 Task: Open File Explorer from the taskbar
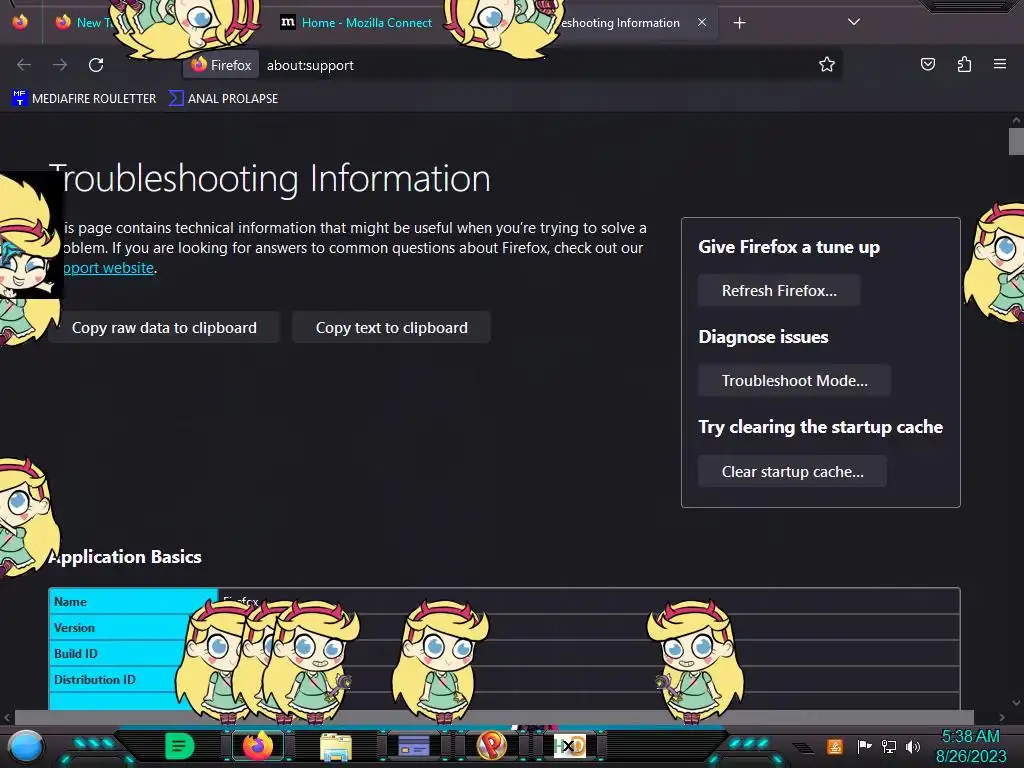click(336, 746)
